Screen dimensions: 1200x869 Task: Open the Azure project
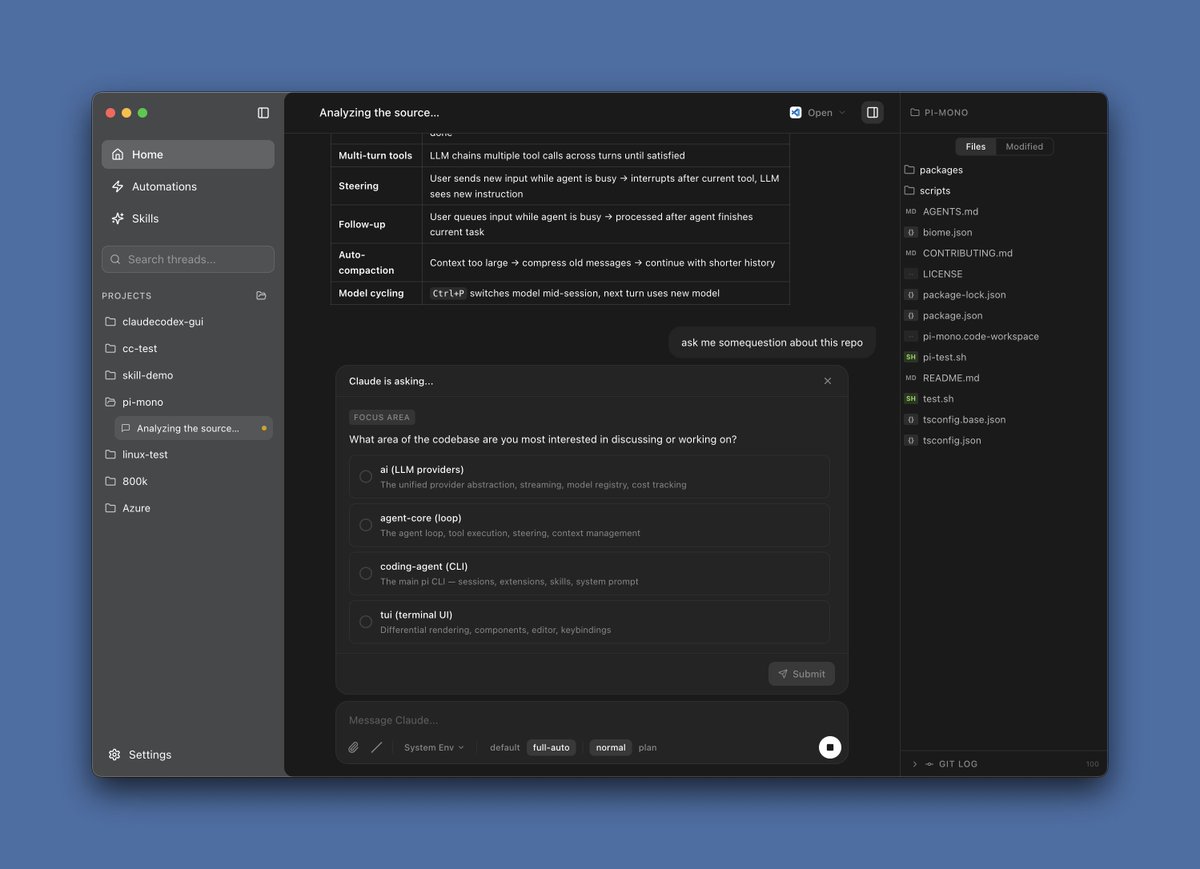(x=188, y=508)
